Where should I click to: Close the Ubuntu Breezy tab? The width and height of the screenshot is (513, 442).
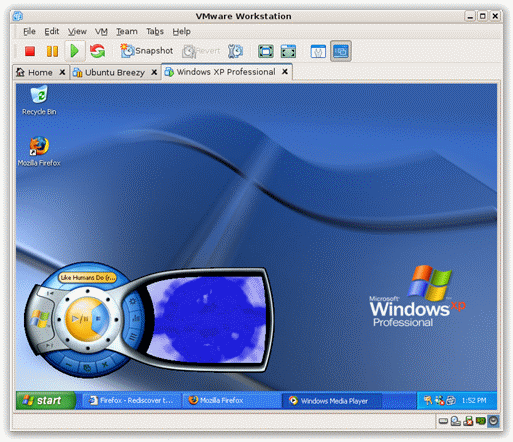click(154, 72)
